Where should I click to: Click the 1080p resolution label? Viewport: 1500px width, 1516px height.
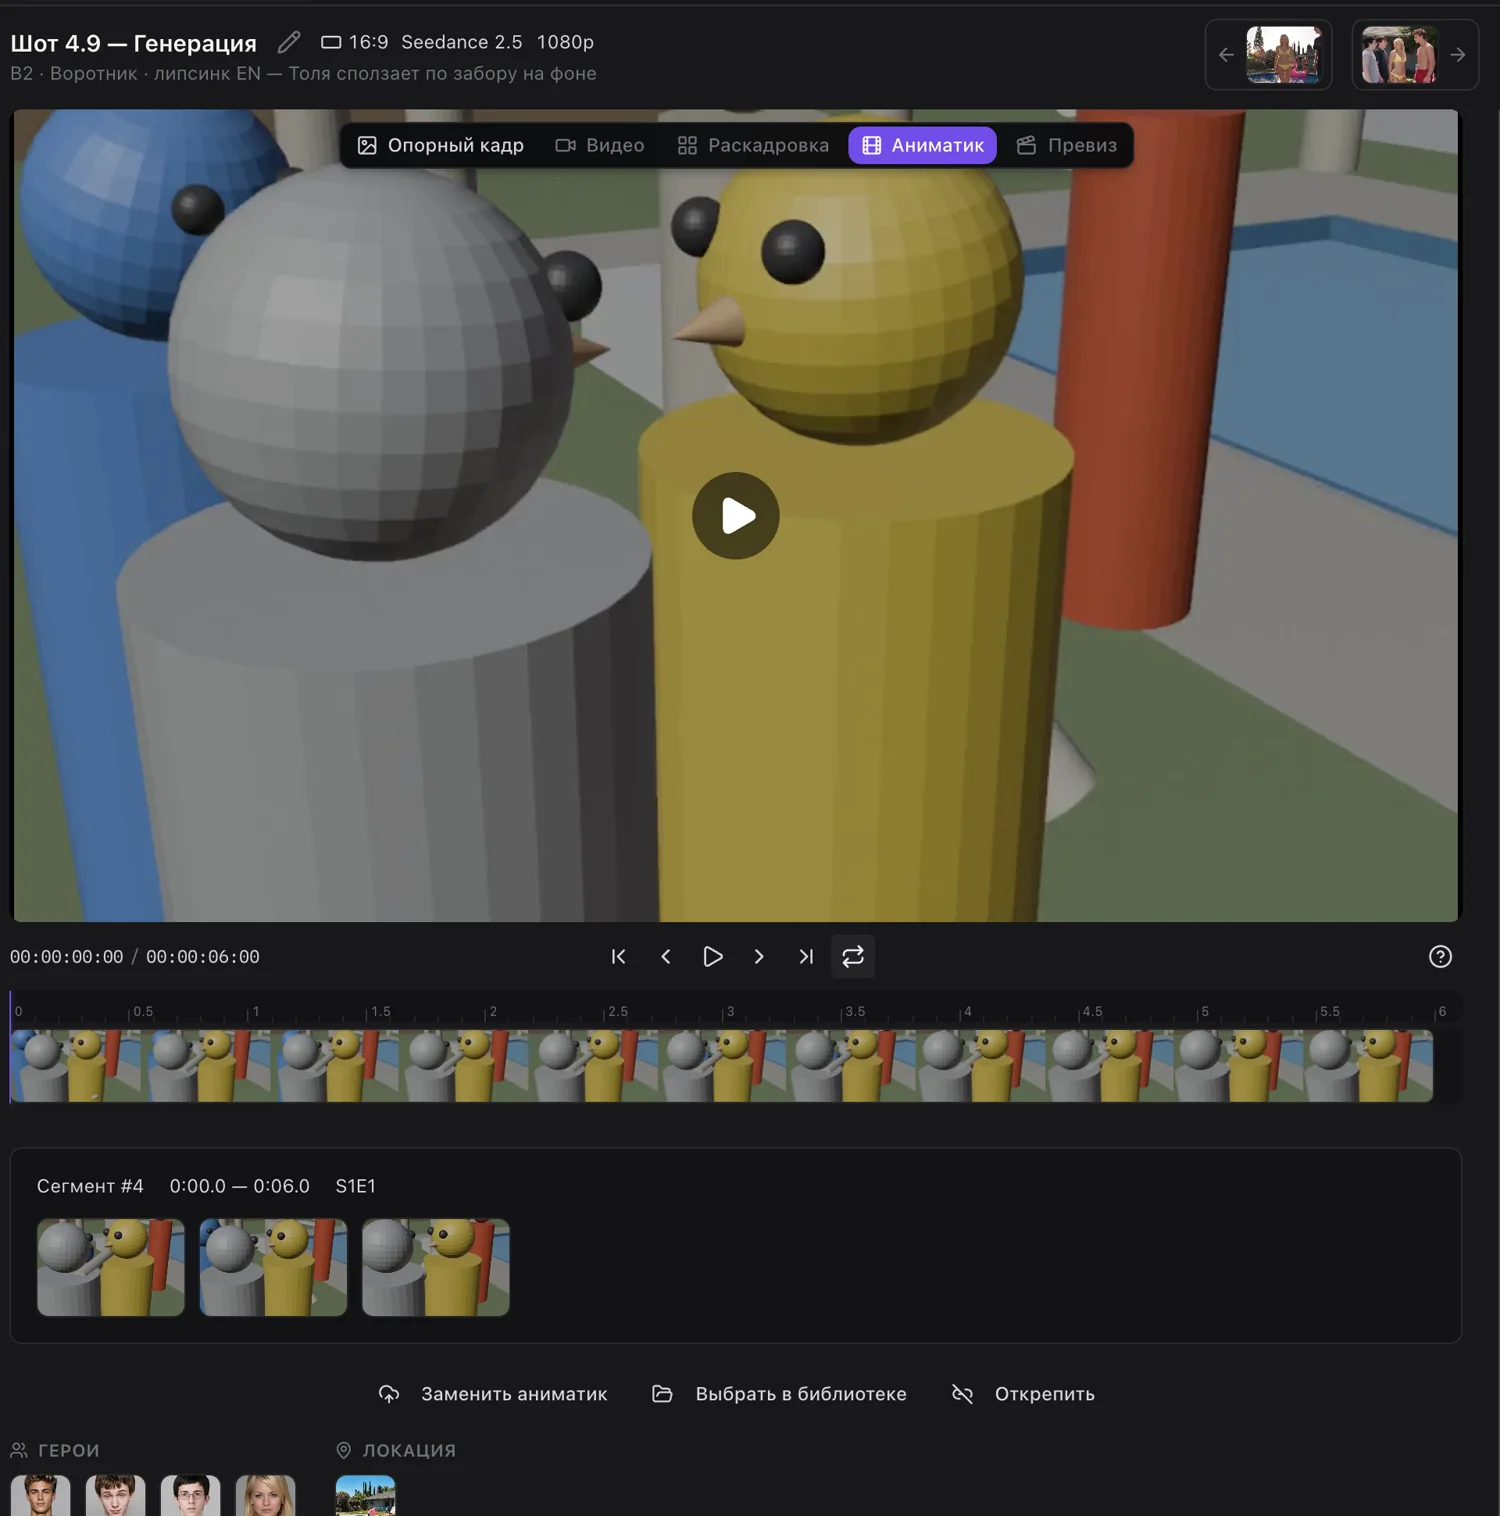coord(565,42)
